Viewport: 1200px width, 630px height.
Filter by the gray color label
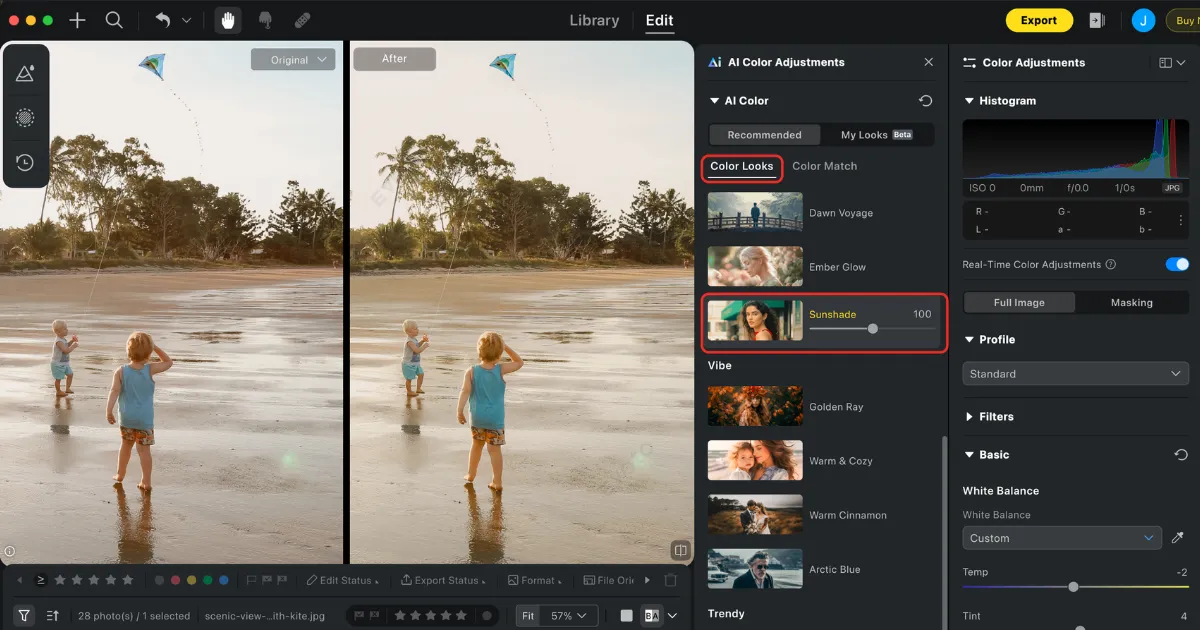(x=160, y=580)
